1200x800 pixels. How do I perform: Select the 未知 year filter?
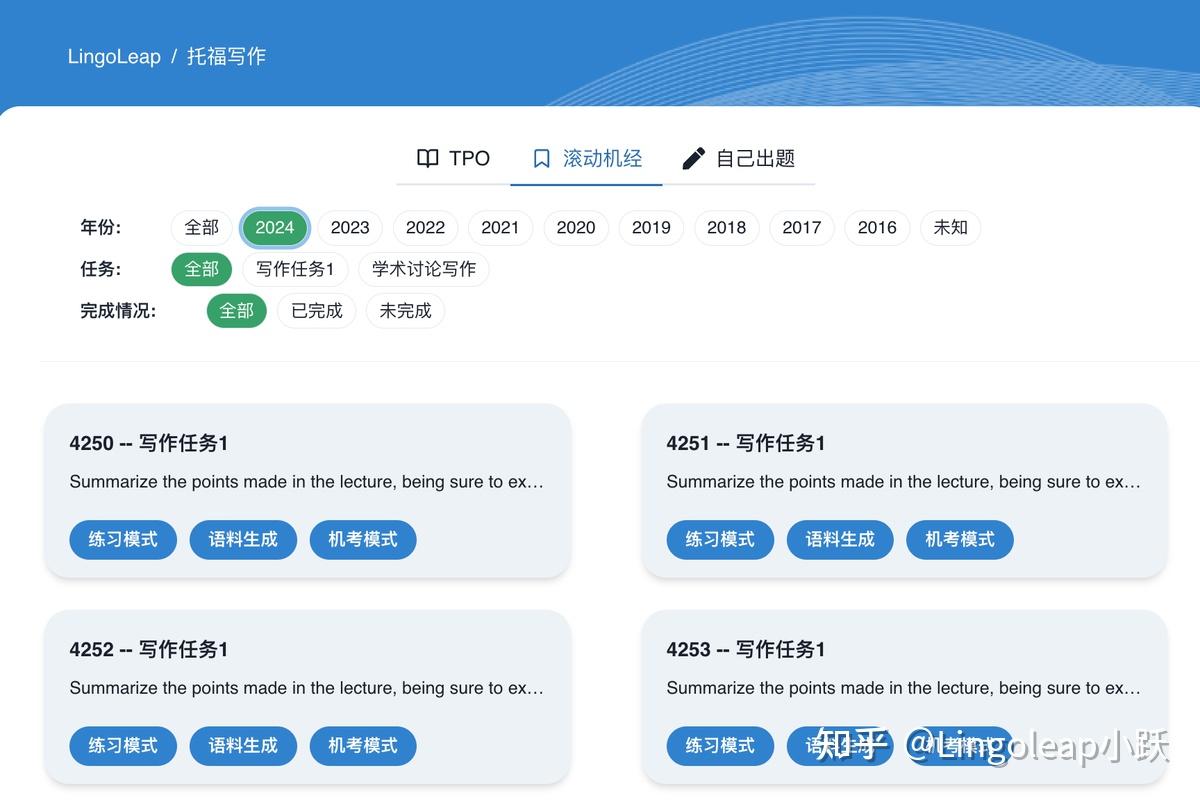pyautogui.click(x=950, y=227)
